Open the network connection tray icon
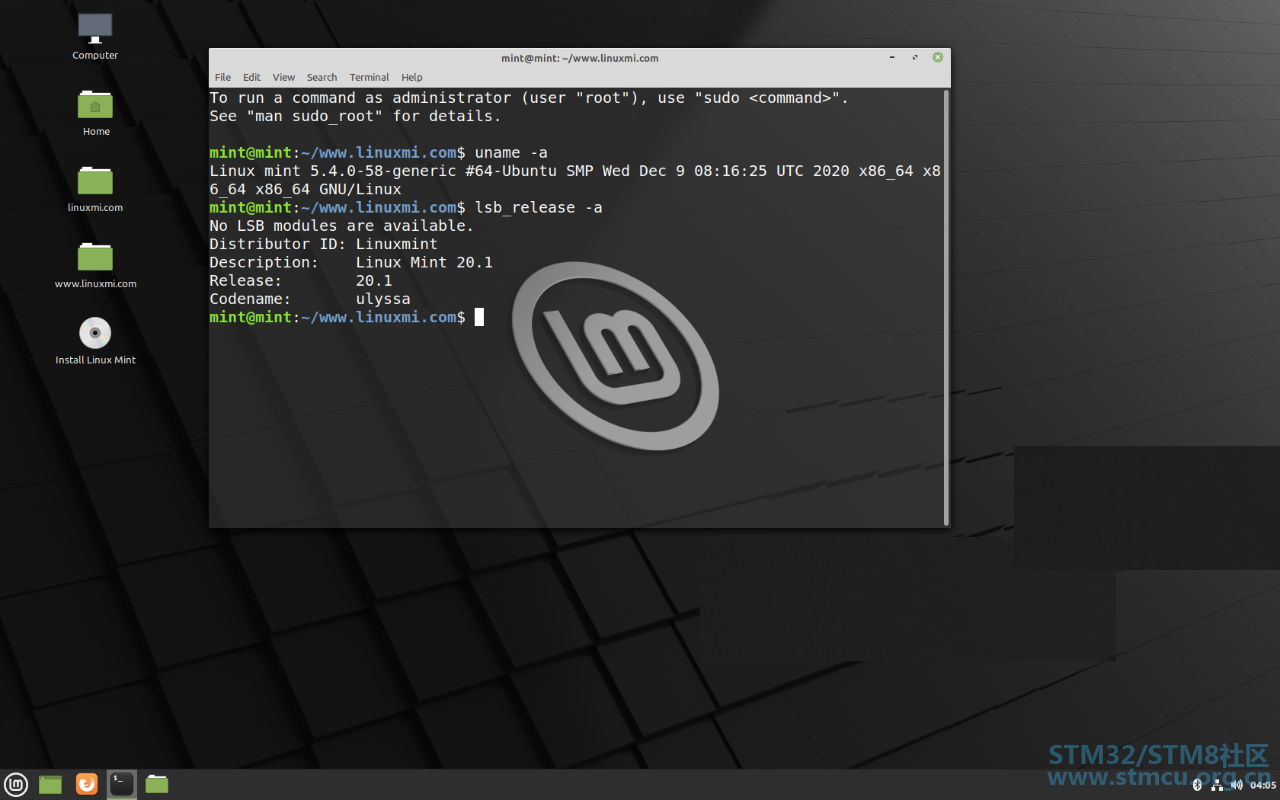The width and height of the screenshot is (1280, 800). coord(1217,785)
